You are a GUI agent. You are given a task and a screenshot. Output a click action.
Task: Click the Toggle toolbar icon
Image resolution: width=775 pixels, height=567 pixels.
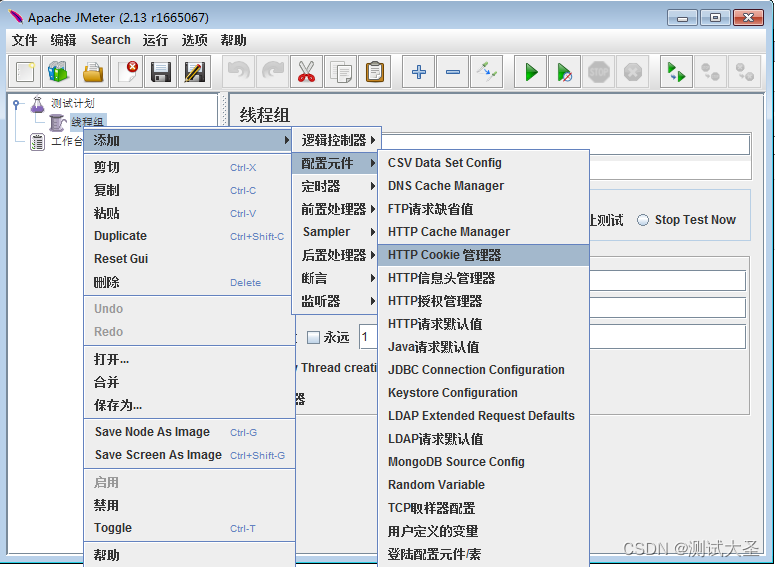[x=486, y=72]
